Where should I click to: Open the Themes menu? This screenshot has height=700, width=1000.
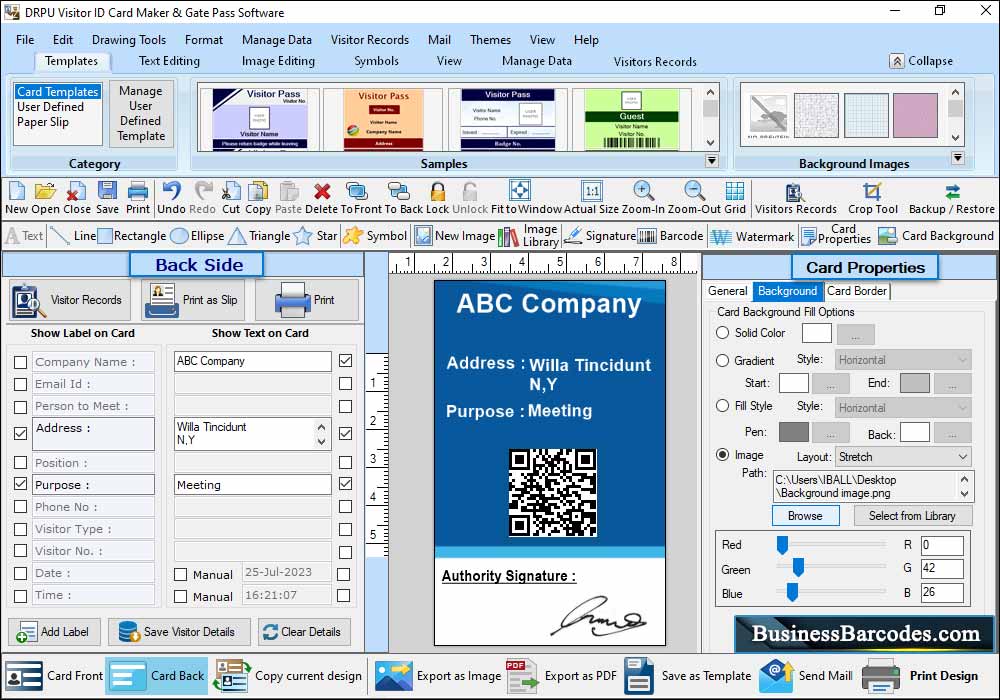click(x=490, y=40)
